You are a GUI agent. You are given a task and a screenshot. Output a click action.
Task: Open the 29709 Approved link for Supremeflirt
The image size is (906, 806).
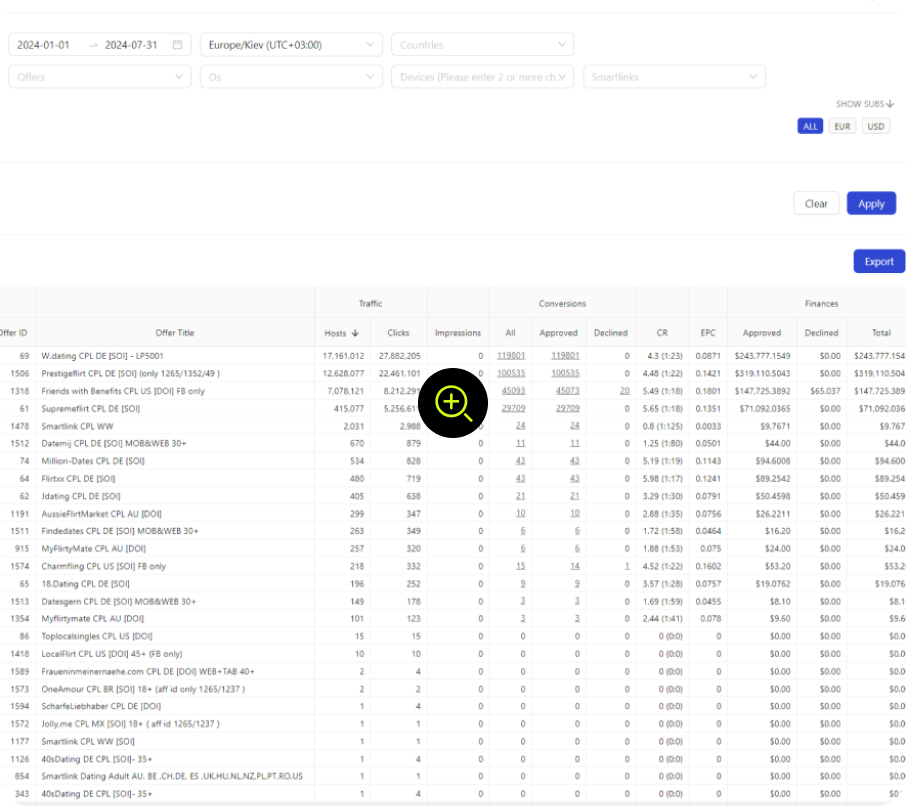(x=567, y=408)
